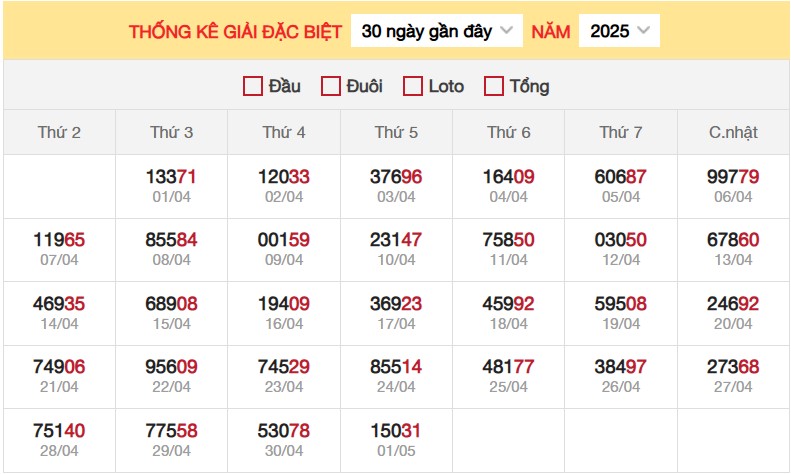Image resolution: width=791 pixels, height=474 pixels.
Task: Click result 27368 dated 27/04
Action: (x=733, y=367)
